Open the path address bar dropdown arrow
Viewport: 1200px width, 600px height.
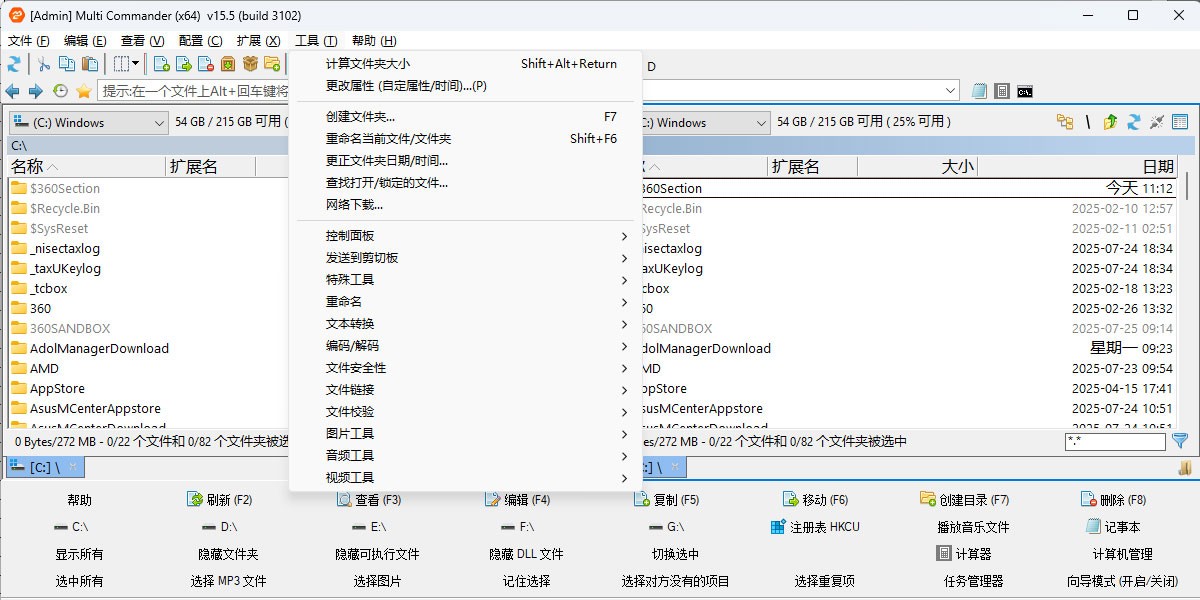pos(950,90)
